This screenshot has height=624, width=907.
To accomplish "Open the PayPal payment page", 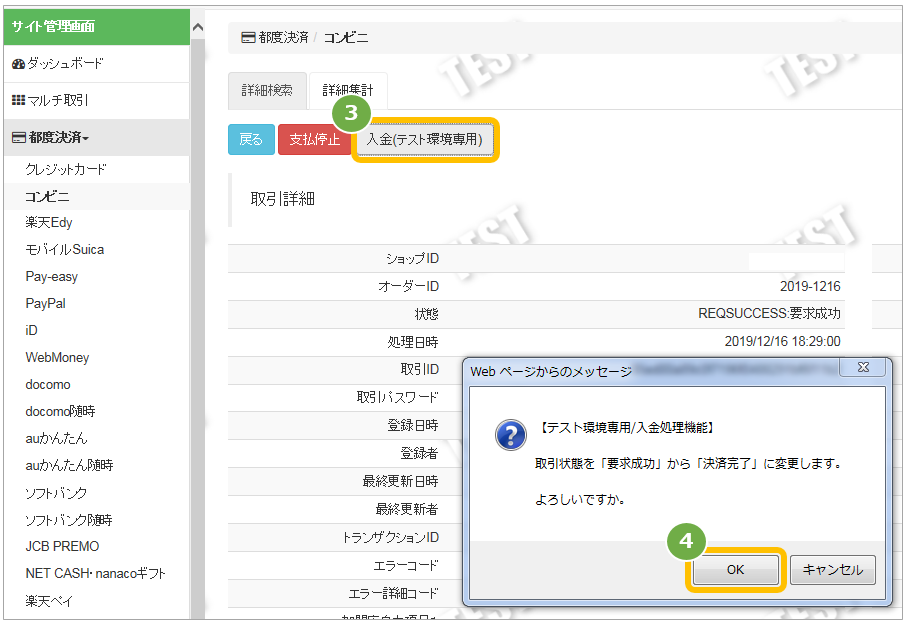I will pos(46,304).
